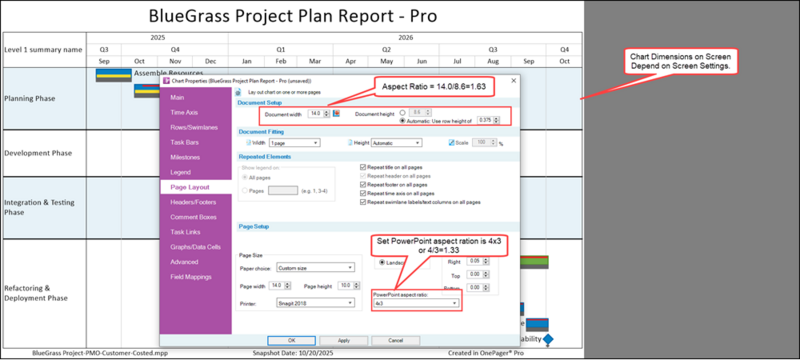Screen dimensions: 800x360
Task: Click the Bottom margin spinner arrows
Action: tap(487, 288)
